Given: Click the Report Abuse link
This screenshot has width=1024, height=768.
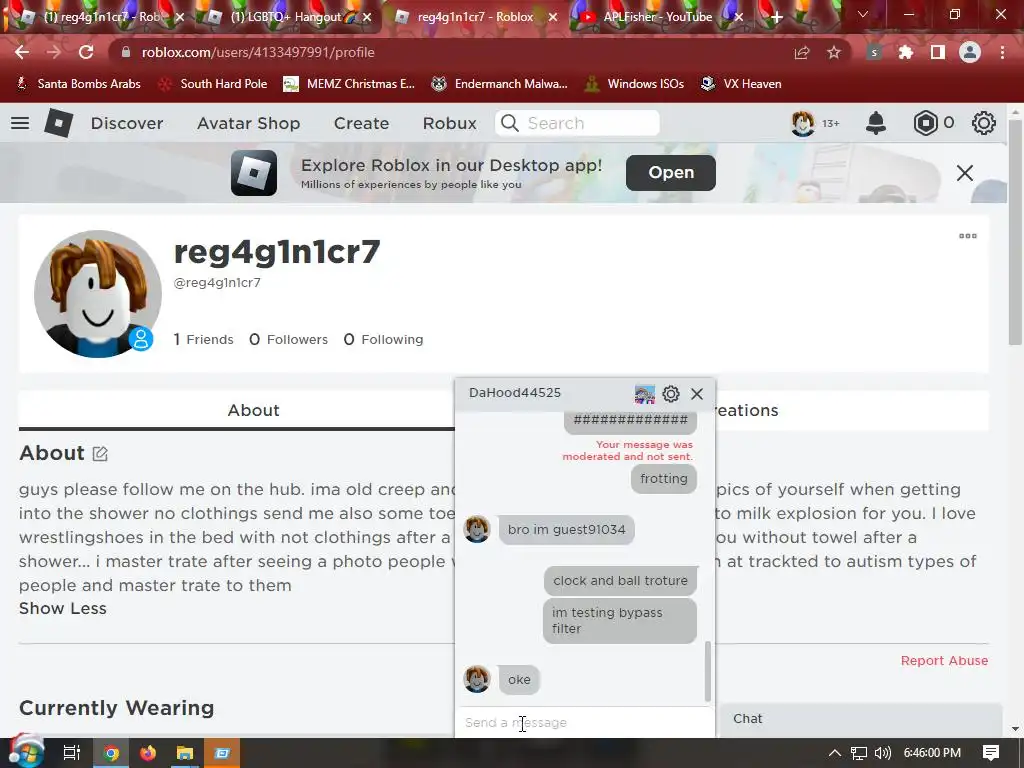Looking at the screenshot, I should (944, 660).
